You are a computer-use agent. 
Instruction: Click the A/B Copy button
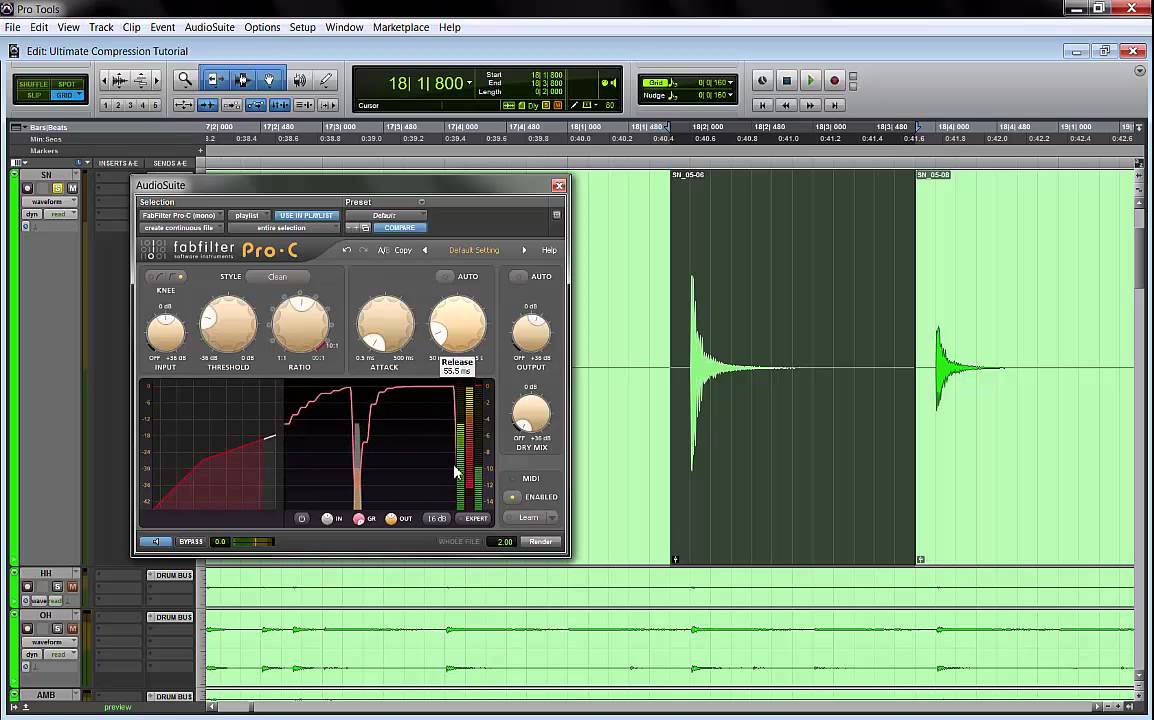pos(395,250)
